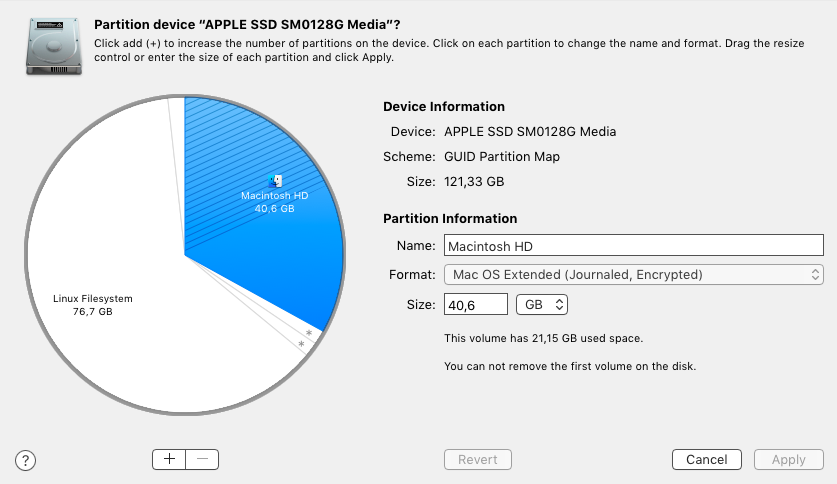
Task: Click the Finder icon in Macintosh HD slice
Action: pos(275,181)
